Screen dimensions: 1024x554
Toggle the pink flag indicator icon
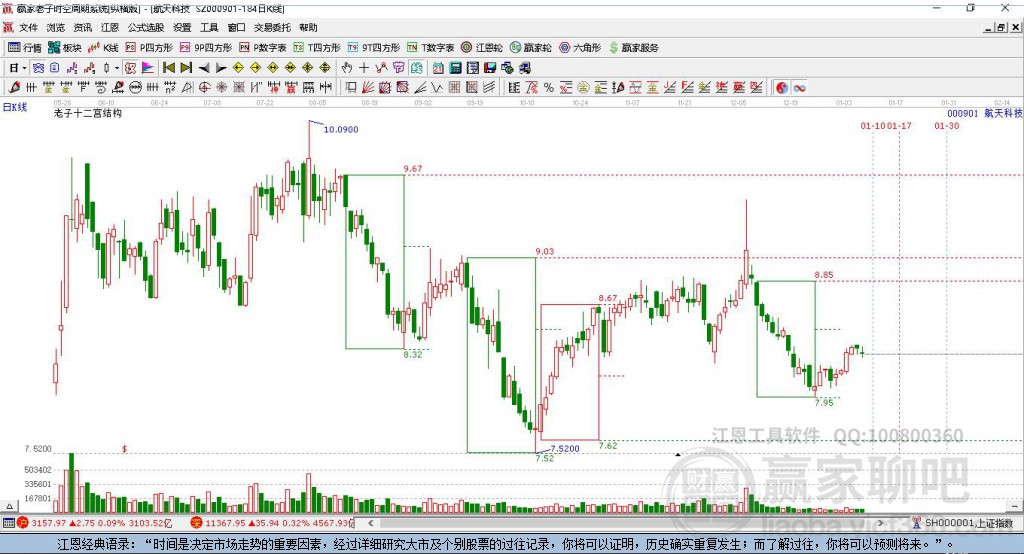coord(148,68)
